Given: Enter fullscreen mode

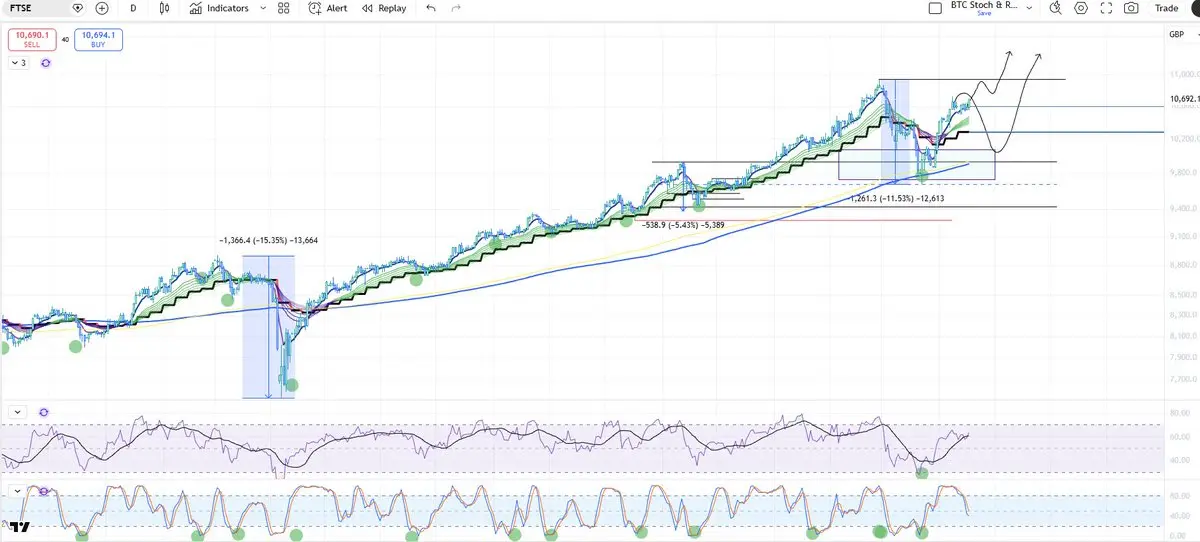Looking at the screenshot, I should (1106, 8).
